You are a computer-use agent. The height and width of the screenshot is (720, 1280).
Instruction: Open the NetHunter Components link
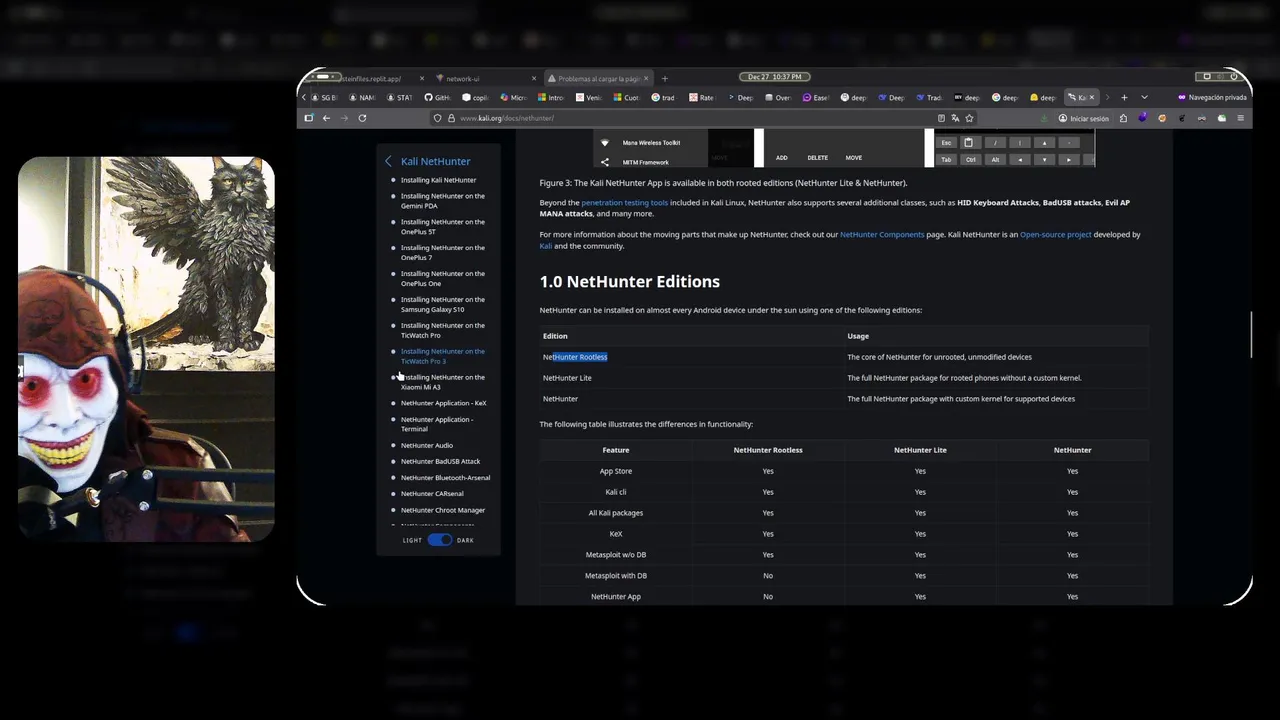coord(882,234)
